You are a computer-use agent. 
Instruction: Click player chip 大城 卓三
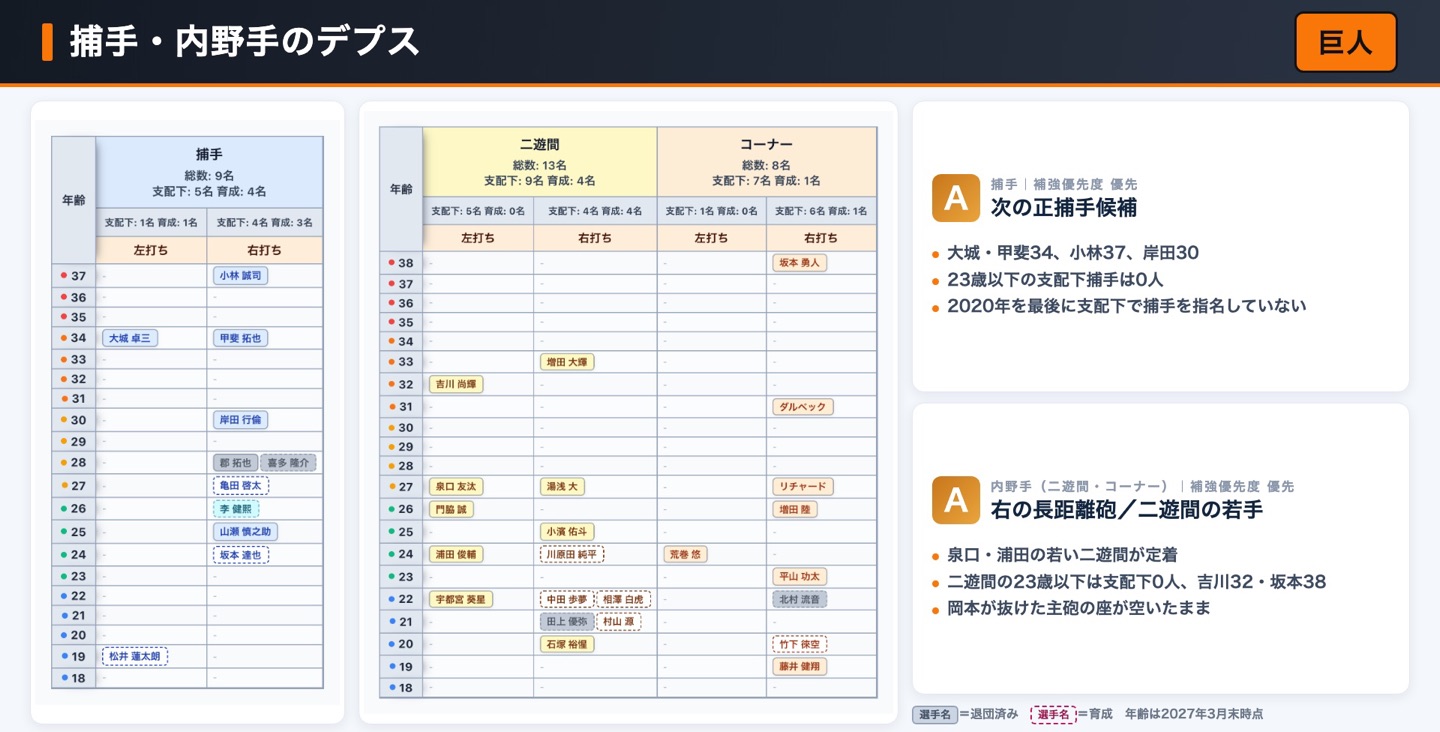[x=130, y=338]
